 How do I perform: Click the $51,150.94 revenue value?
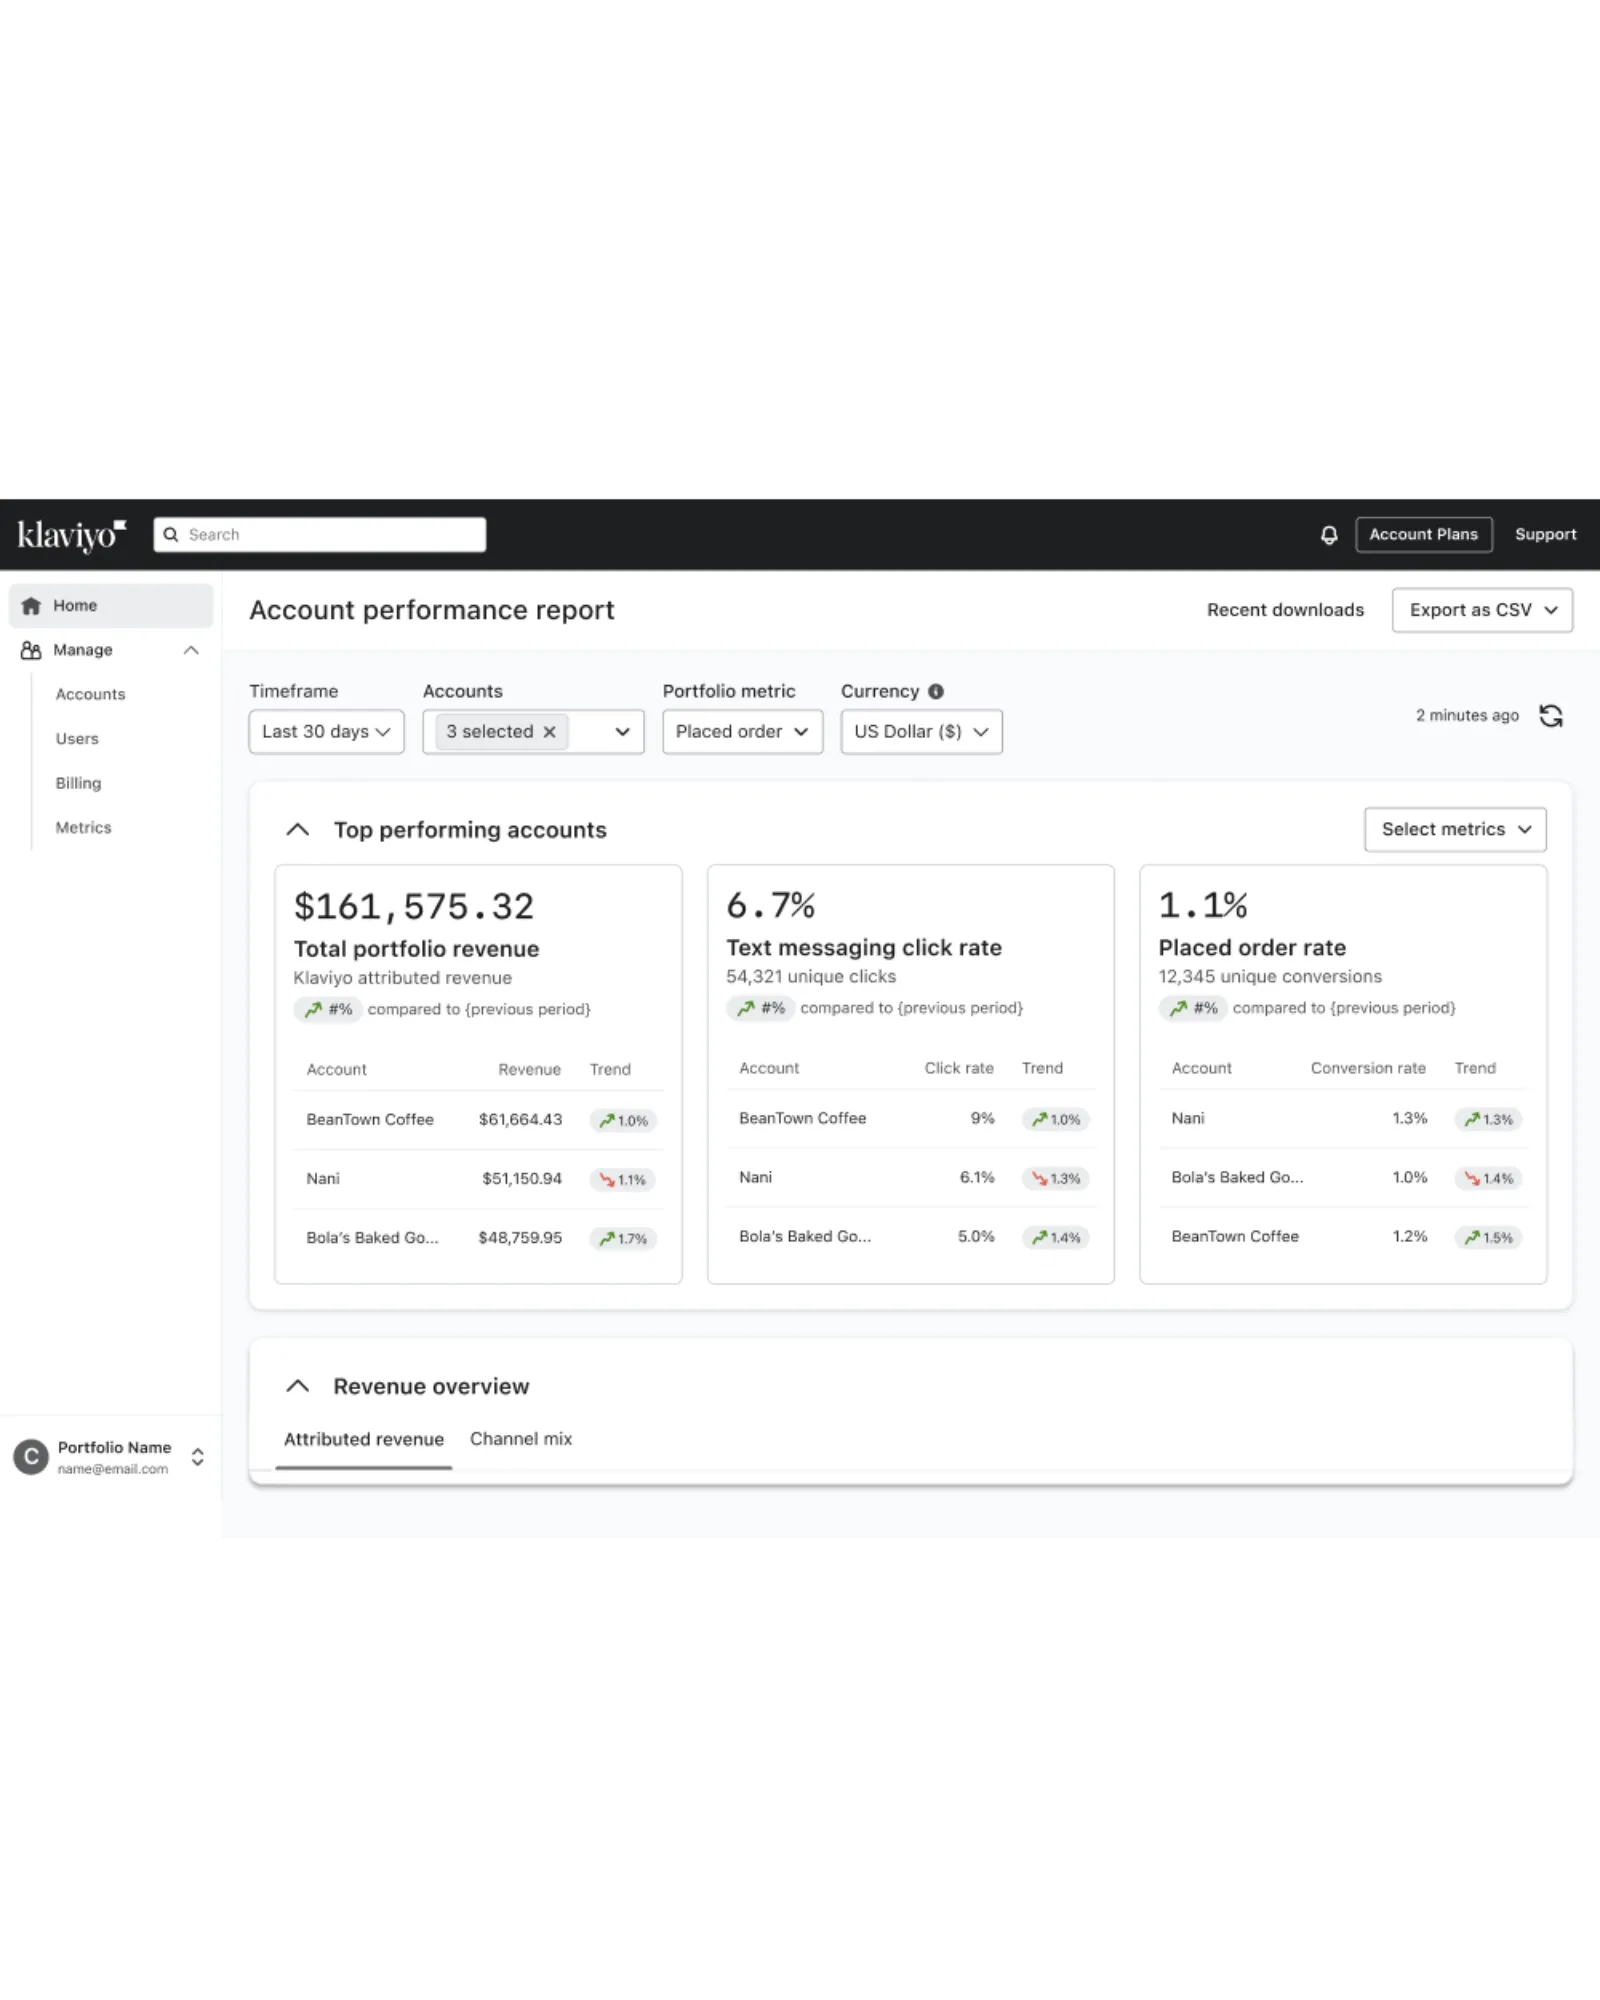click(522, 1179)
